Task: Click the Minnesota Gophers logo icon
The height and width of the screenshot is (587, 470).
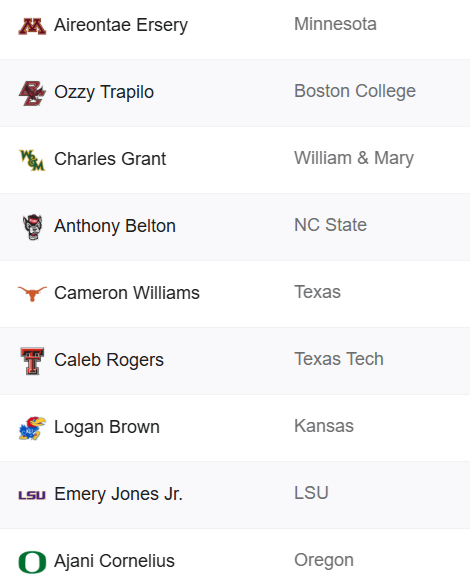Action: coord(32,26)
